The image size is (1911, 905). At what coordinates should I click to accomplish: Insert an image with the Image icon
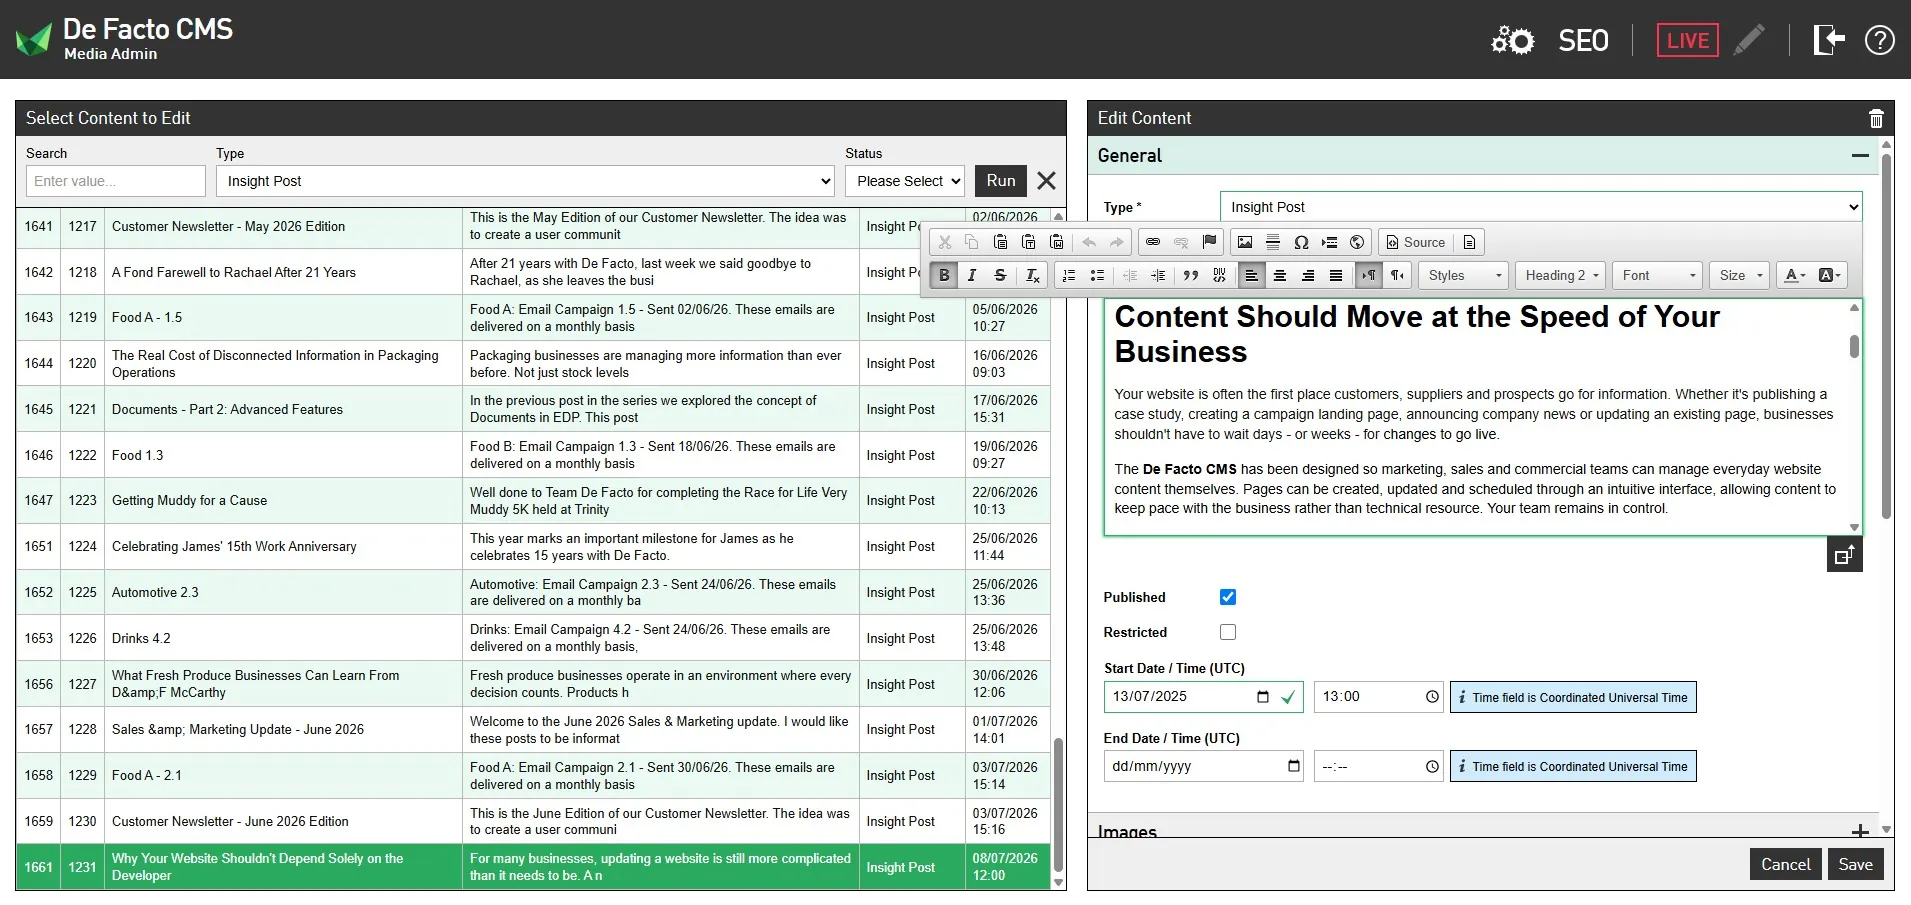pos(1245,242)
